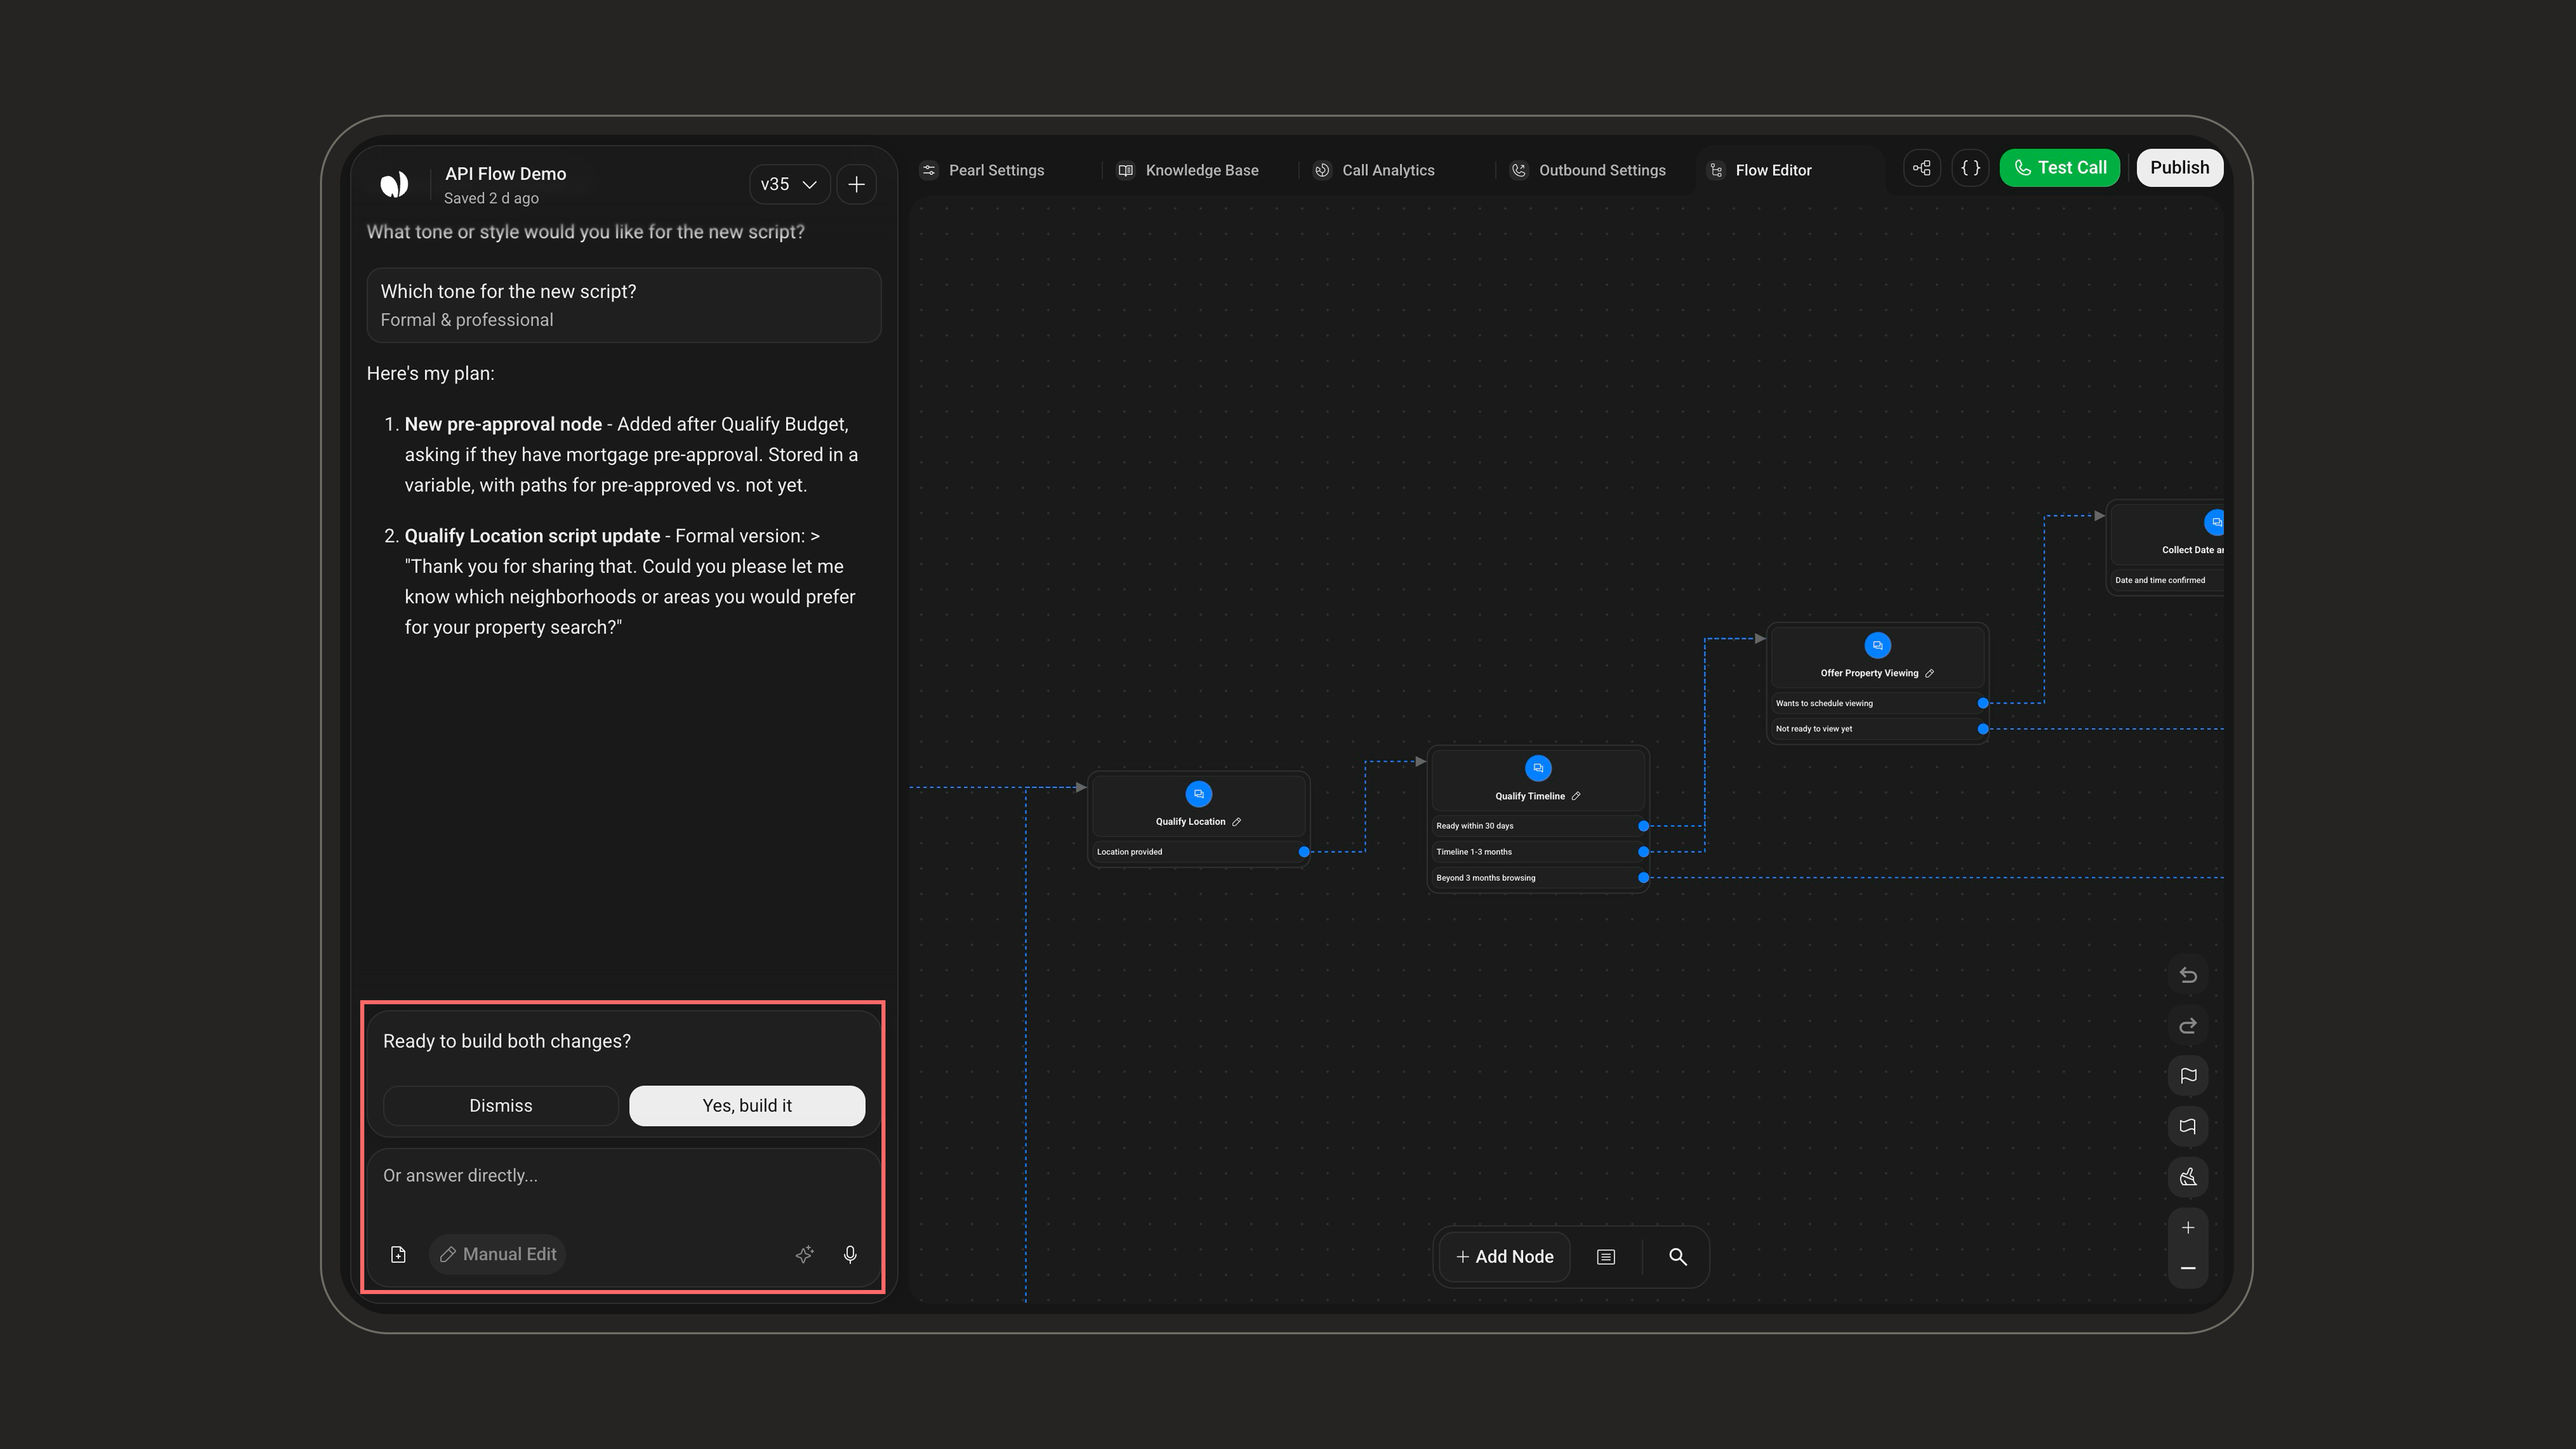2576x1449 pixels.
Task: Open the v35 version dropdown
Action: (x=789, y=184)
